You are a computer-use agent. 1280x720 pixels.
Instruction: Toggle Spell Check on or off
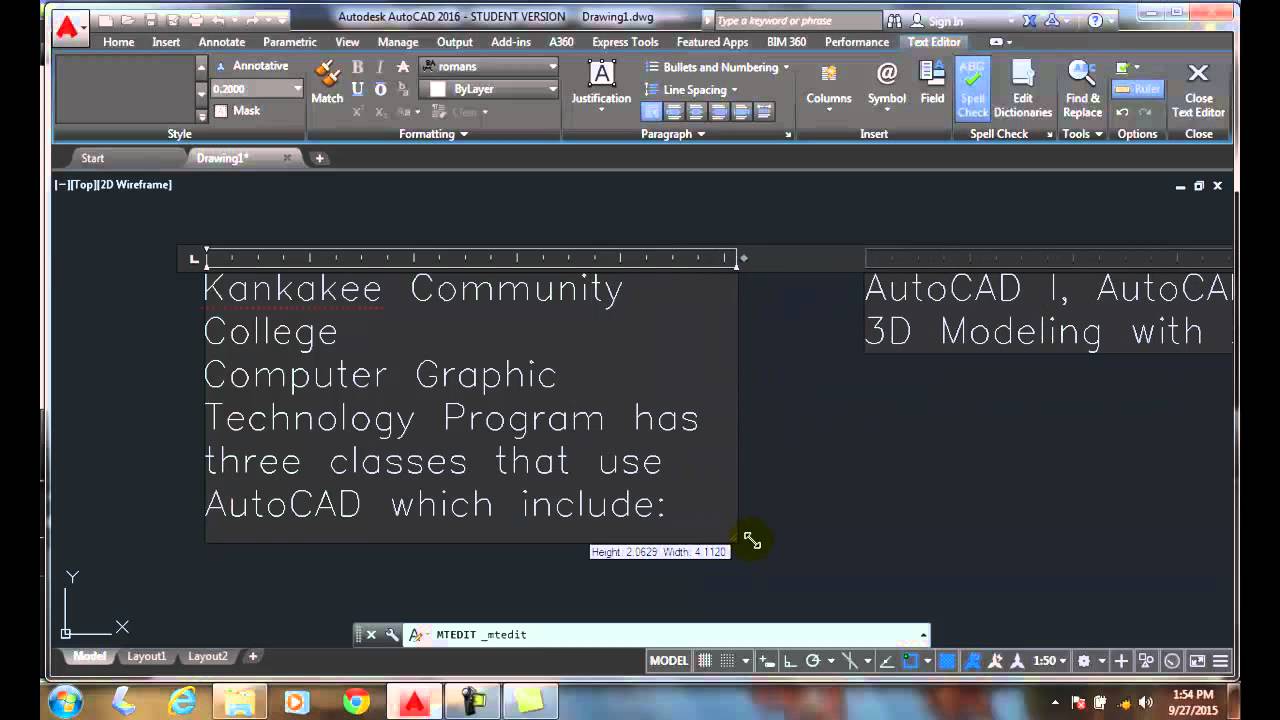pos(972,87)
